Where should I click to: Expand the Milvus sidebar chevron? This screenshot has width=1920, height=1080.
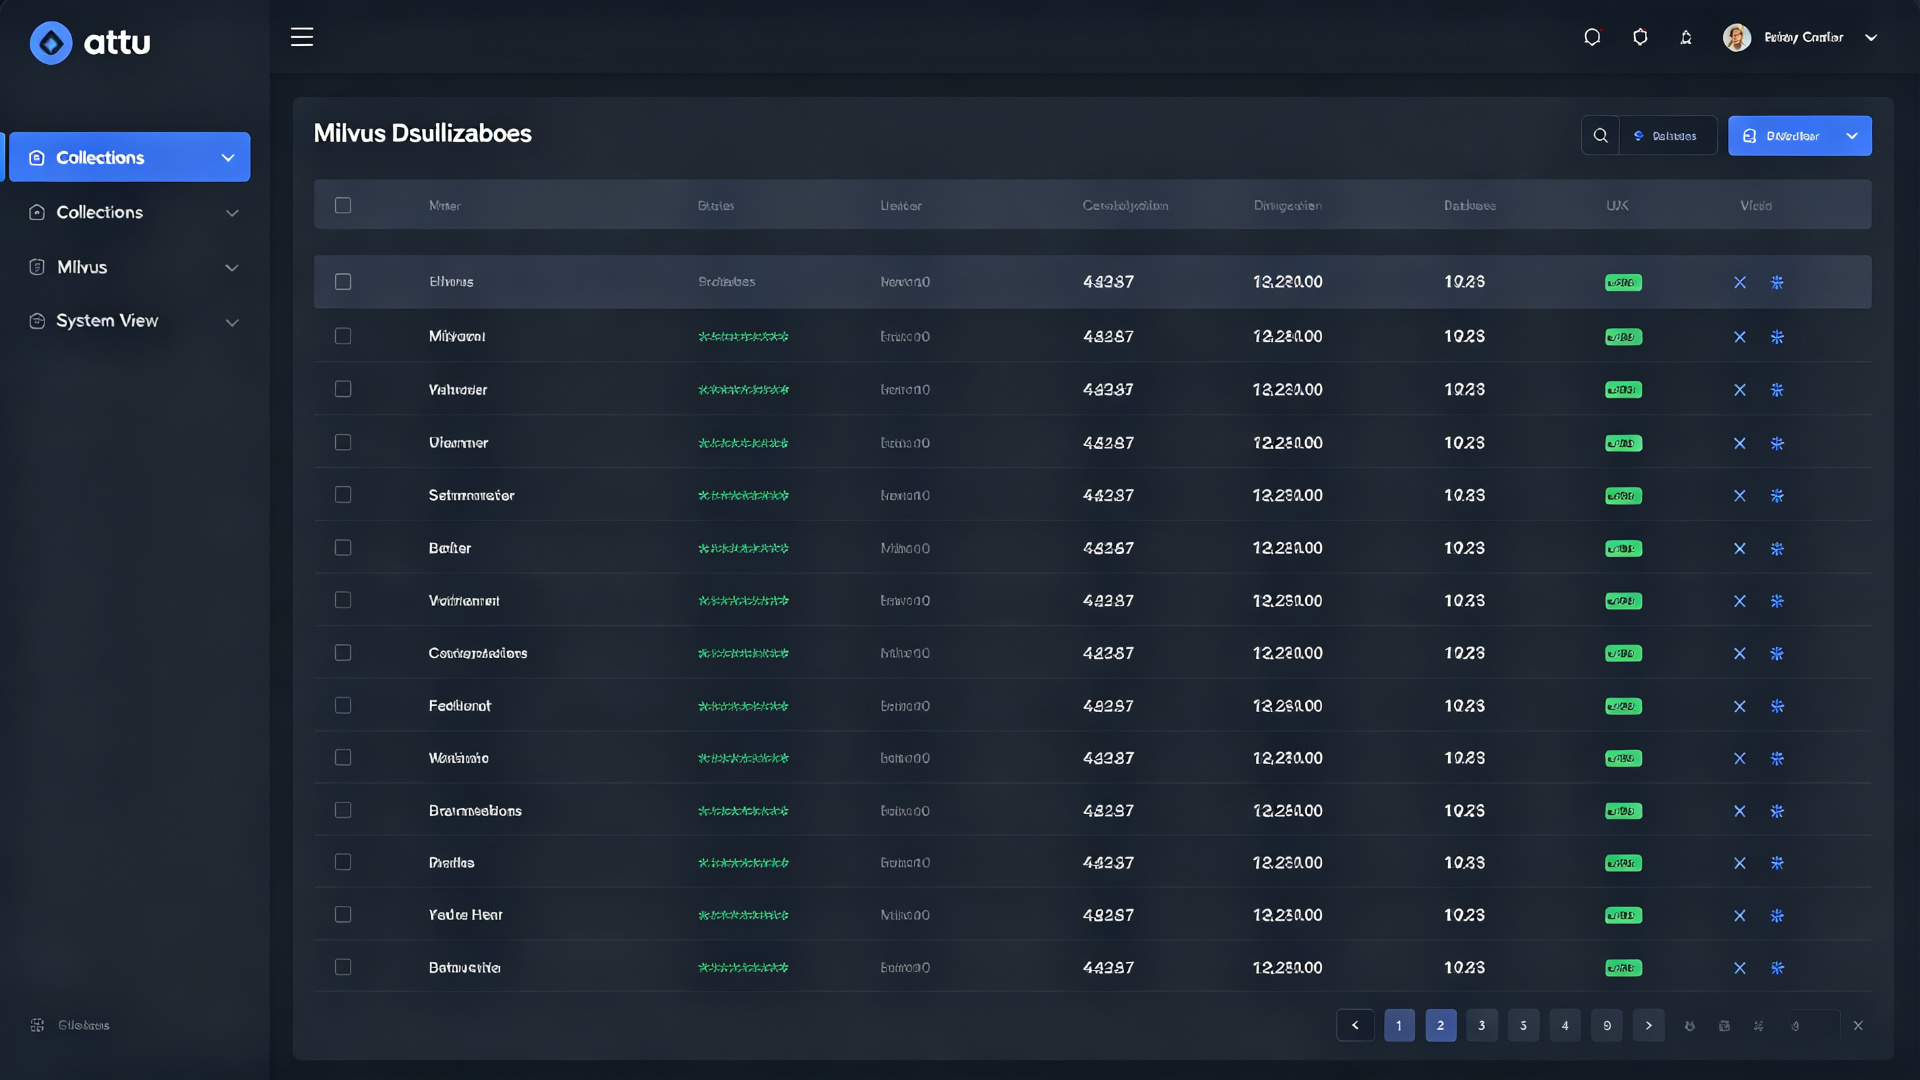coord(232,268)
